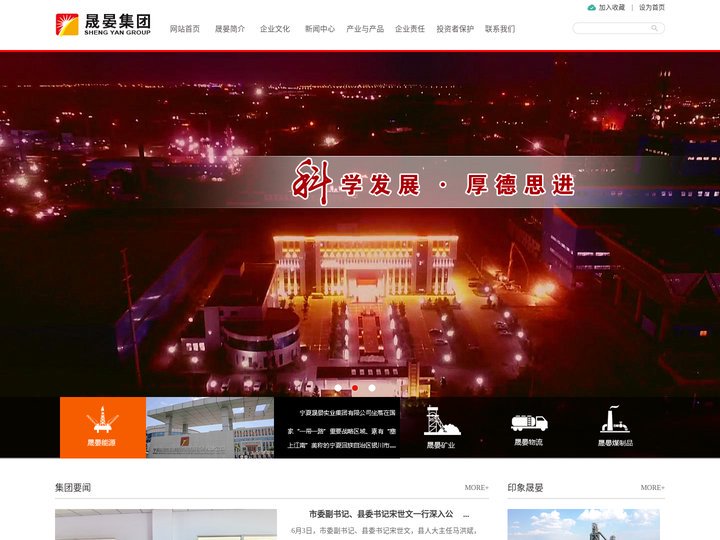The height and width of the screenshot is (540, 720).
Task: Select the red second carousel dot
Action: (x=355, y=388)
